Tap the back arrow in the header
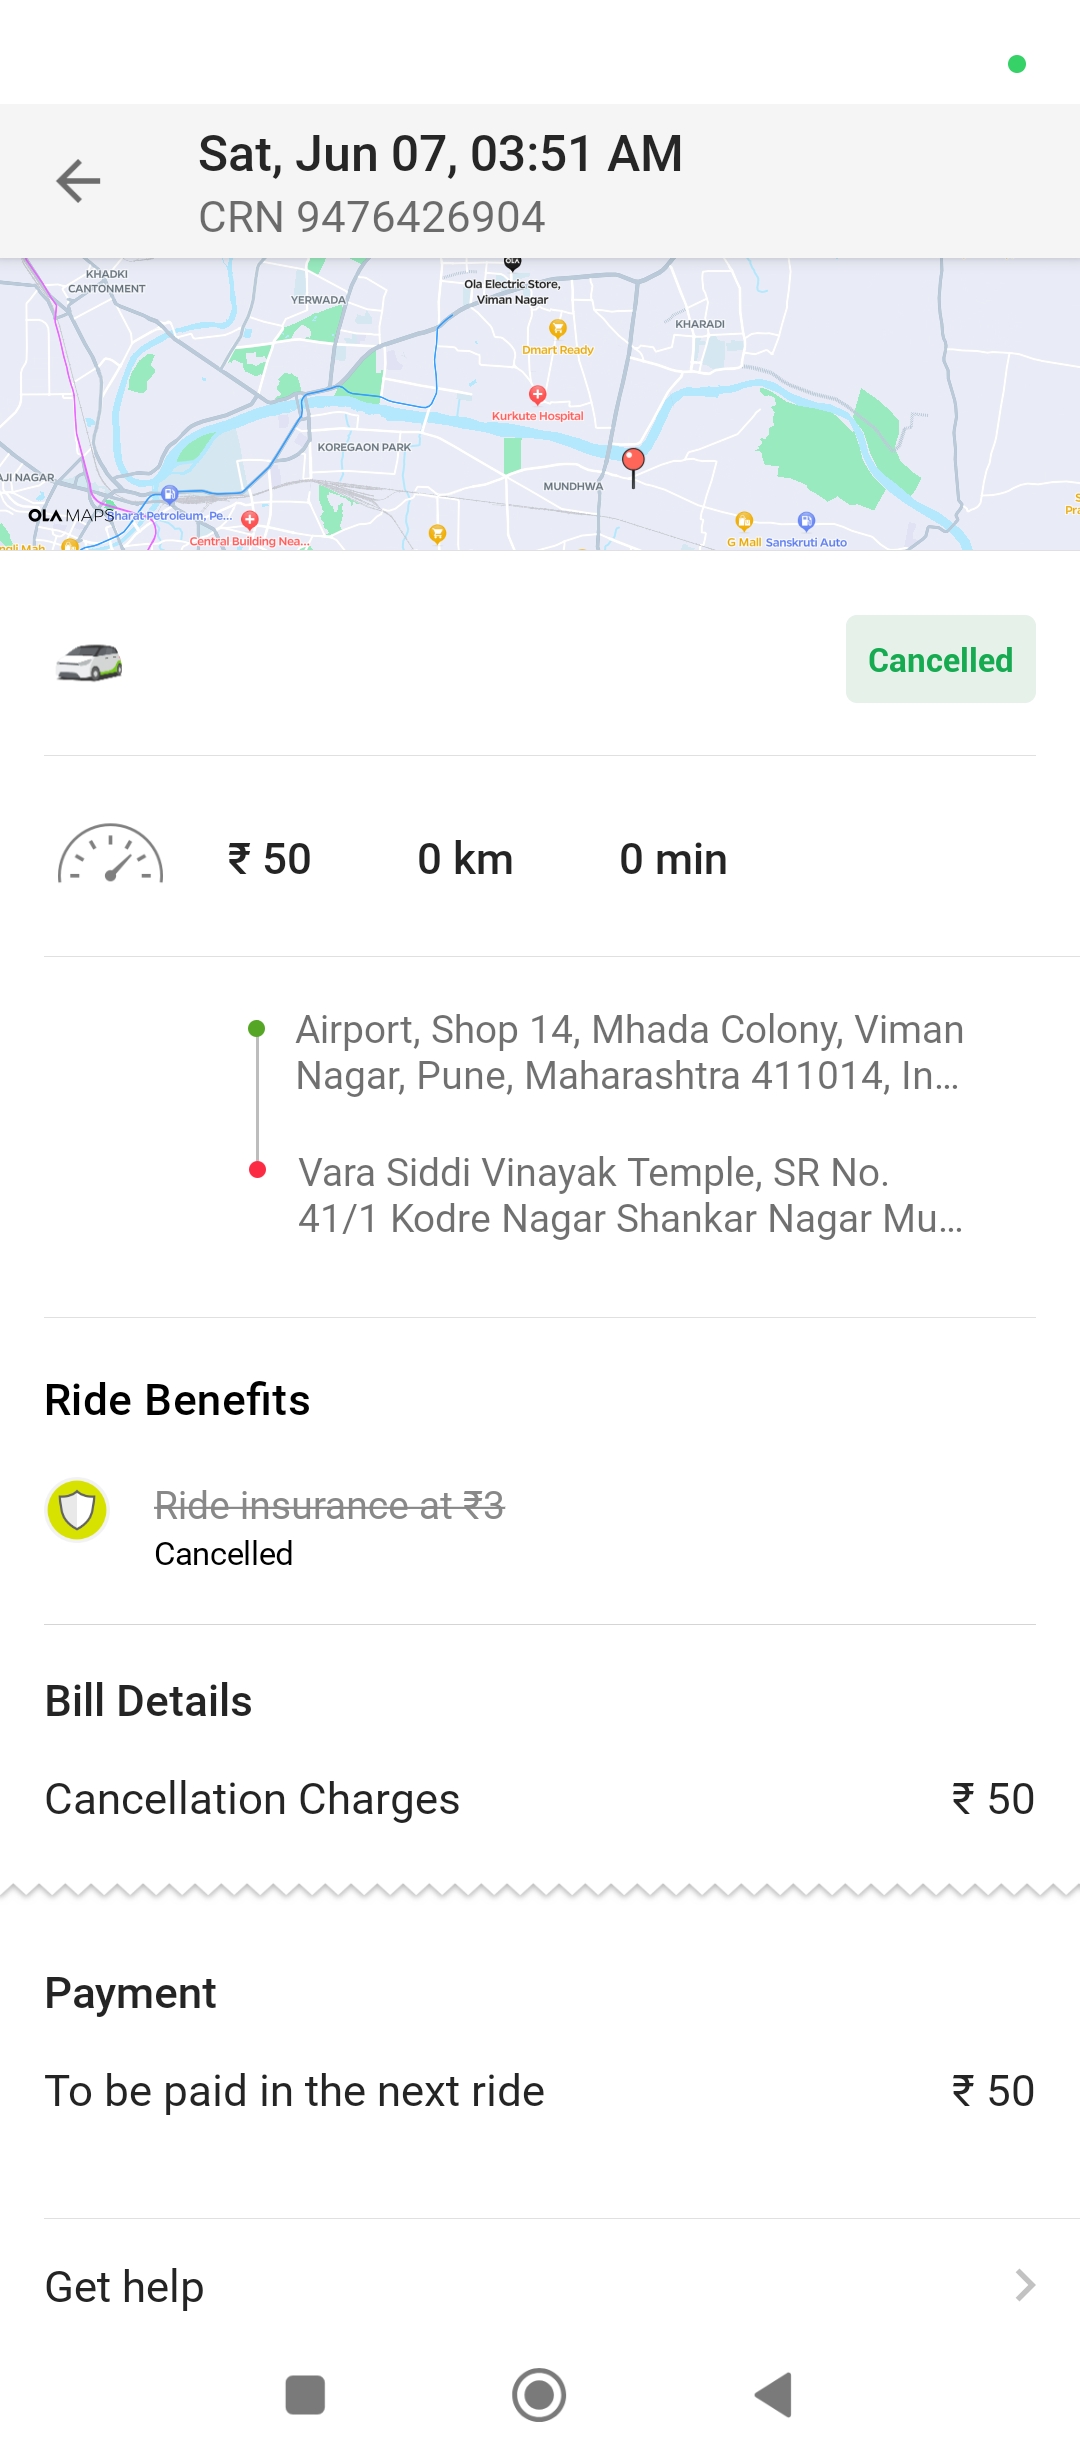The height and width of the screenshot is (2460, 1080). click(78, 181)
